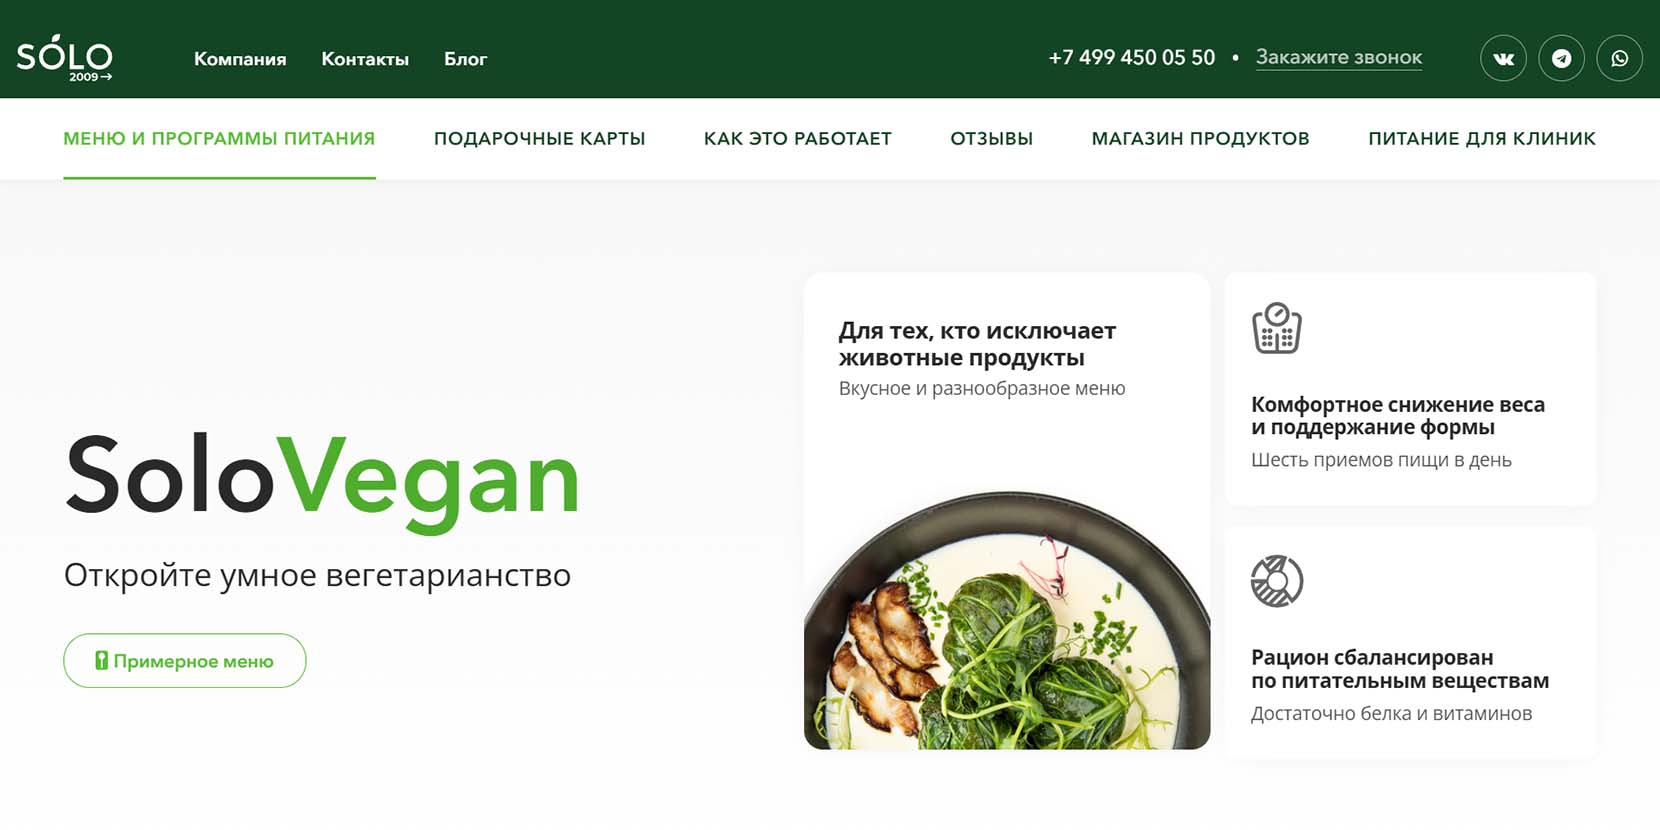Screen dimensions: 1660x830
Task: Open the WhatsApp social icon
Action: pos(1619,58)
